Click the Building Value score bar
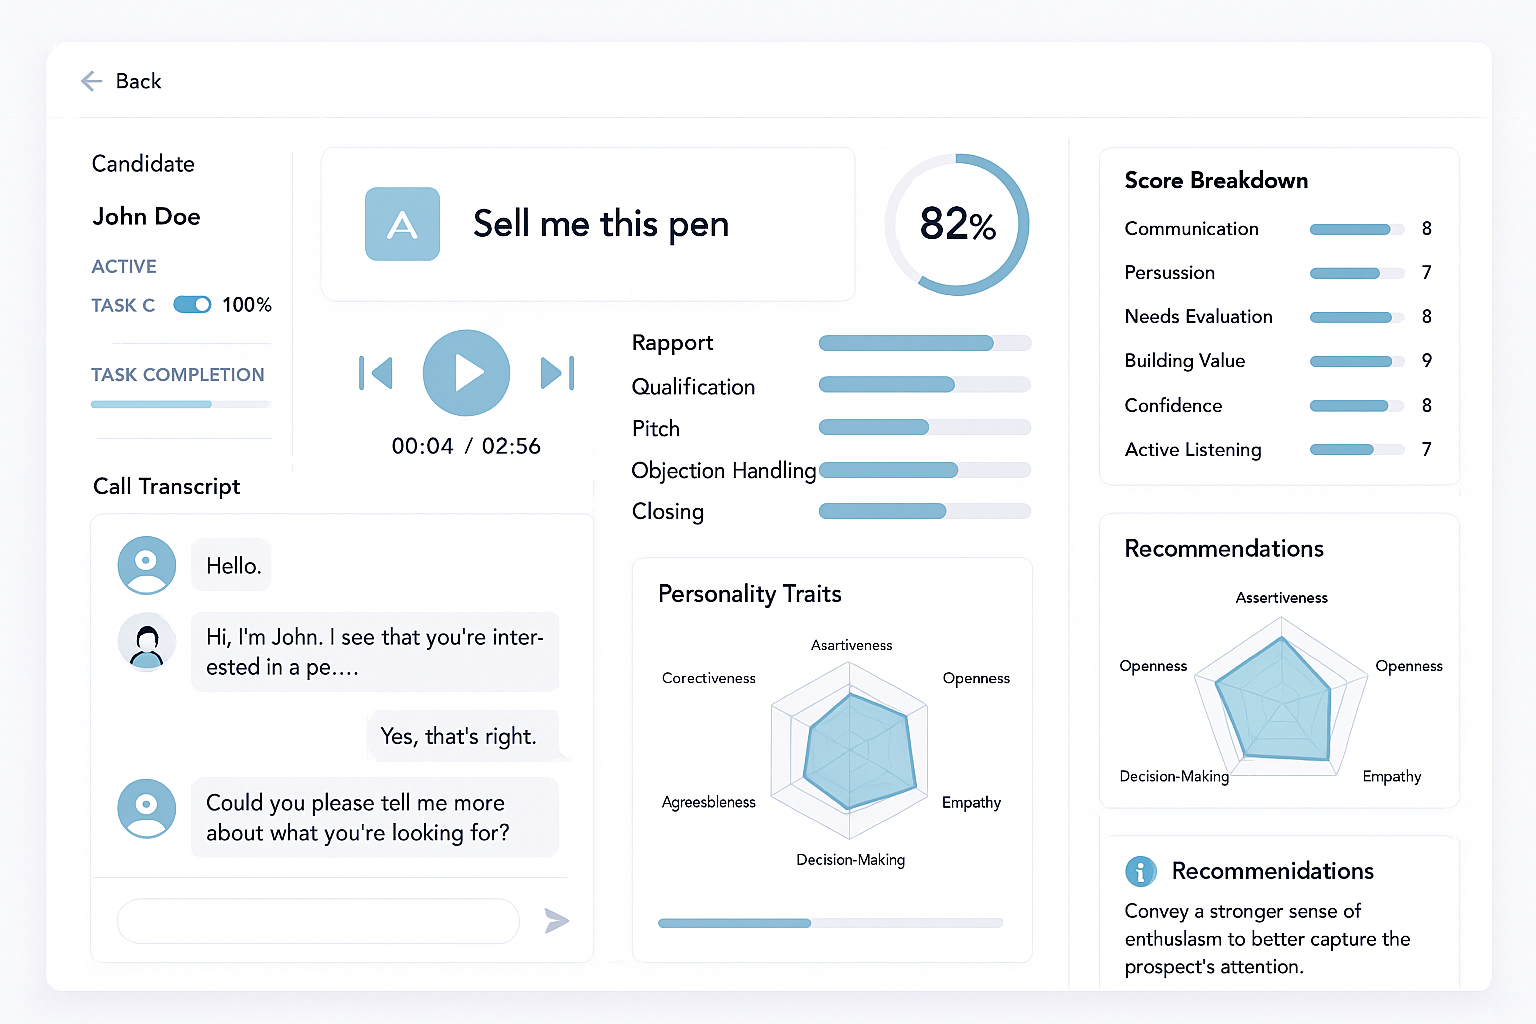The width and height of the screenshot is (1536, 1024). coord(1356,361)
